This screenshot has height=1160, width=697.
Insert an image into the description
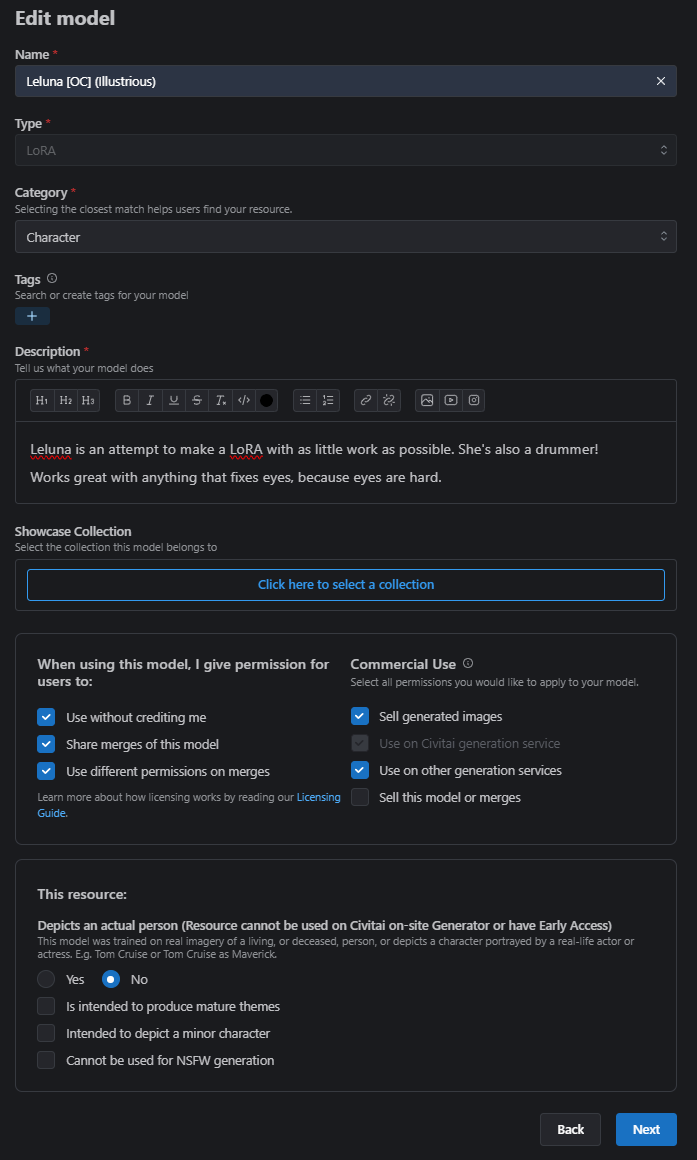pos(427,400)
